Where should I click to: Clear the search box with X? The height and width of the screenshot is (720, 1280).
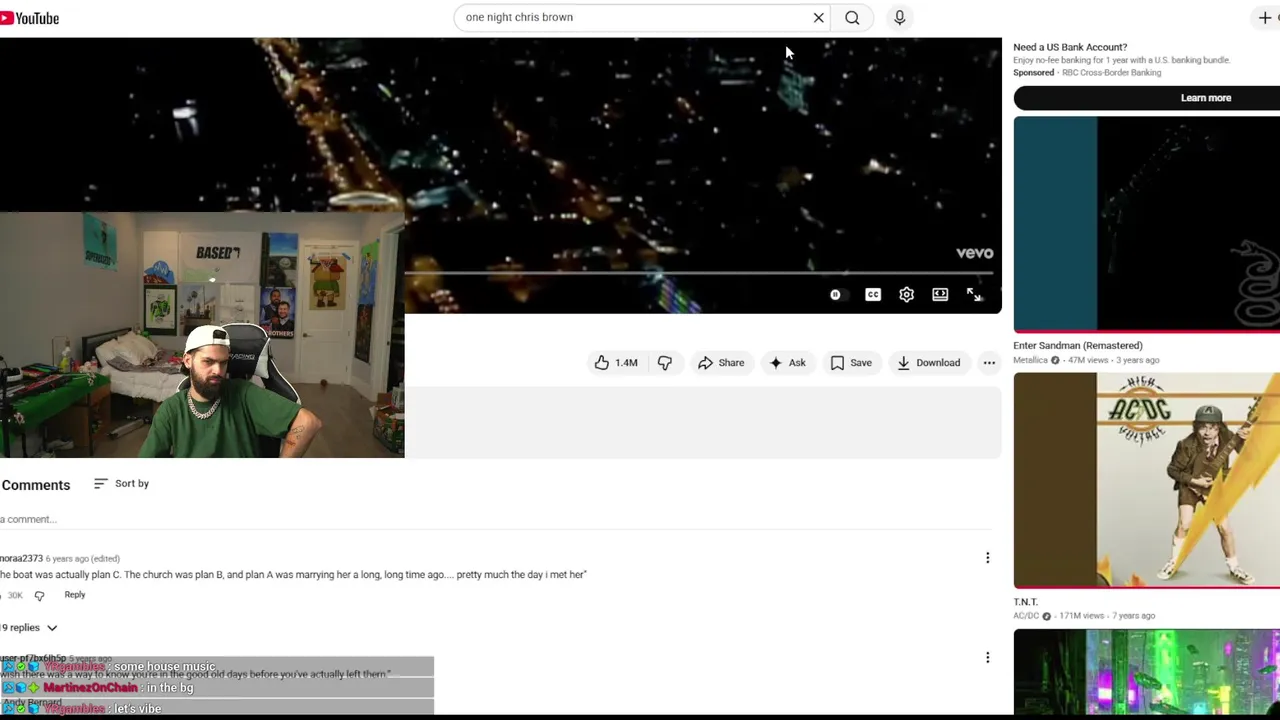[x=818, y=17]
